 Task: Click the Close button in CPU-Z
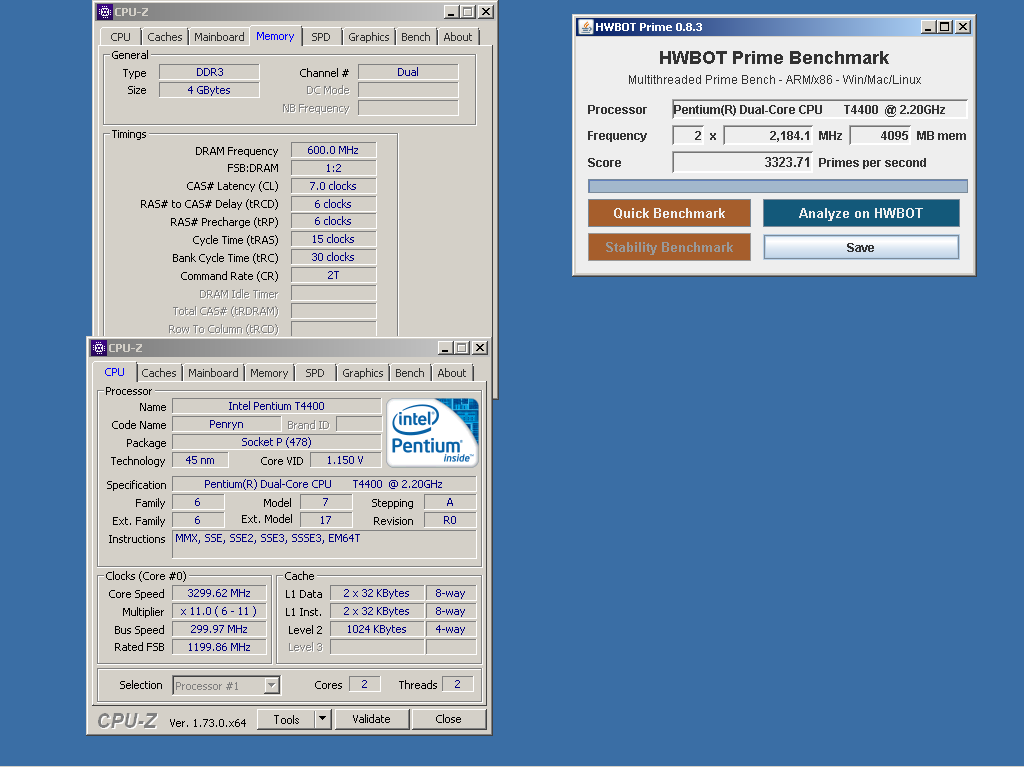448,719
